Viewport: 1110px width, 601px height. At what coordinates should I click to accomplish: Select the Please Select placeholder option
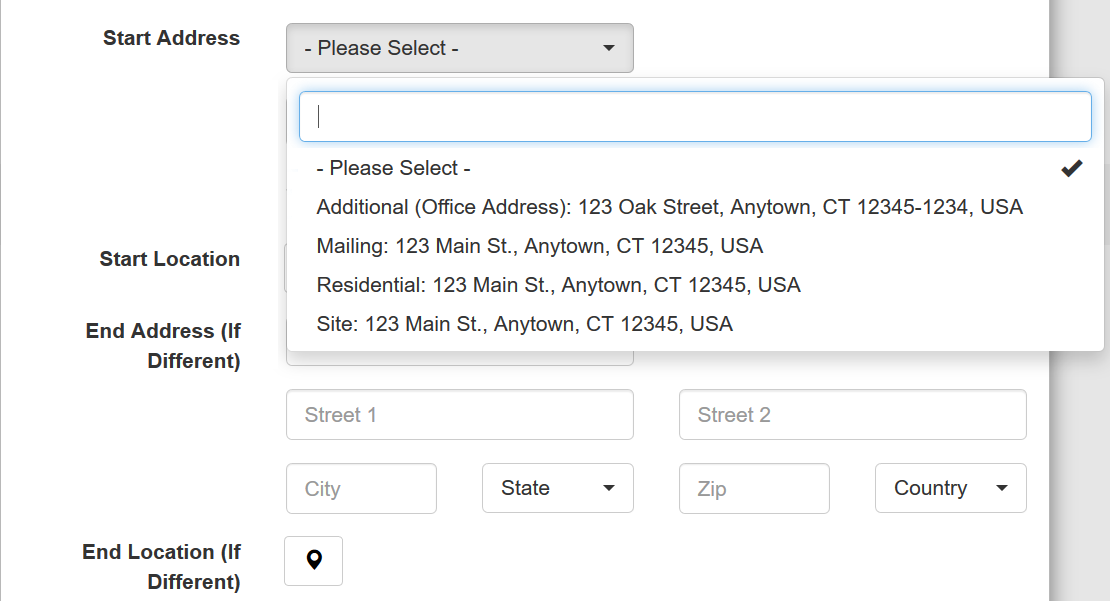(391, 168)
